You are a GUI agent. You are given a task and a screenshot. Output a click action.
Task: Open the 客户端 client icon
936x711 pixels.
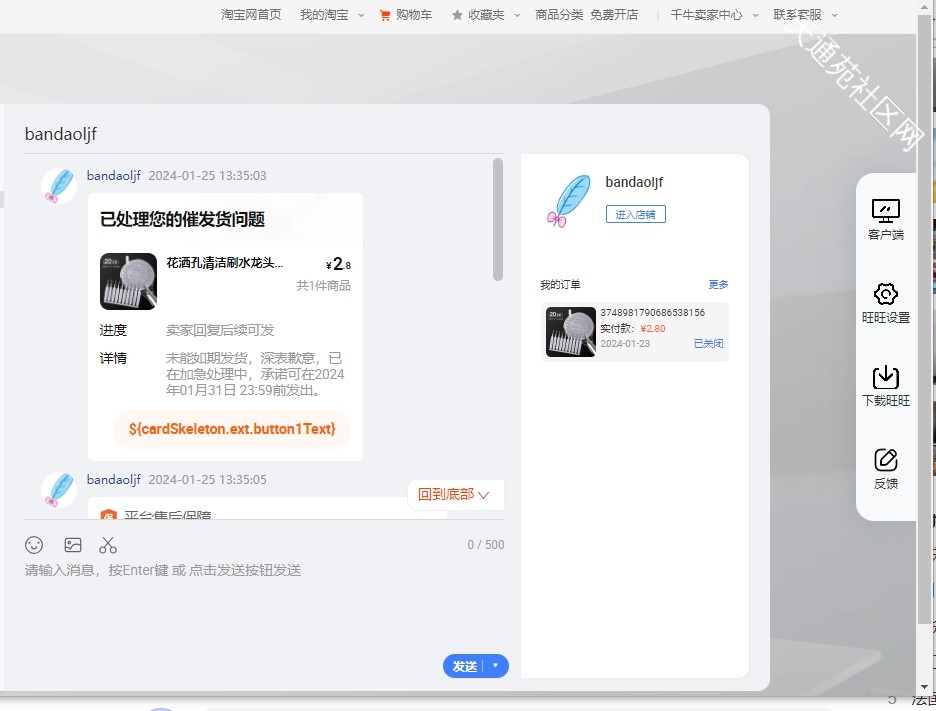[x=886, y=211]
